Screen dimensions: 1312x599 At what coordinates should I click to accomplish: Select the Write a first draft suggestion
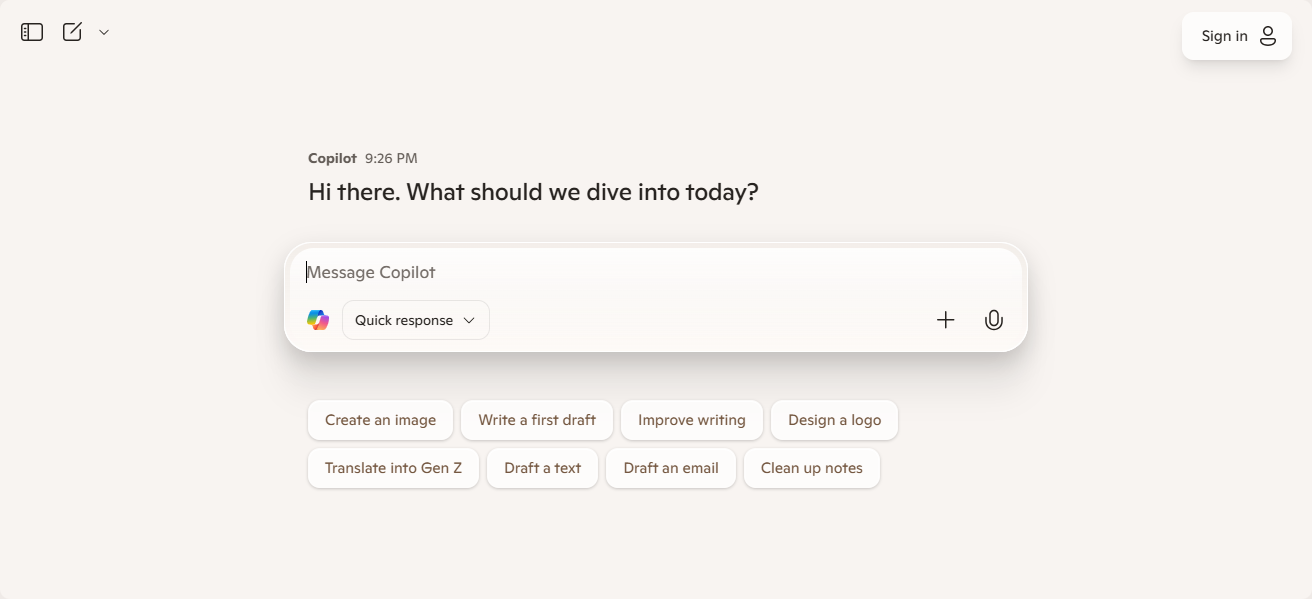pyautogui.click(x=537, y=420)
